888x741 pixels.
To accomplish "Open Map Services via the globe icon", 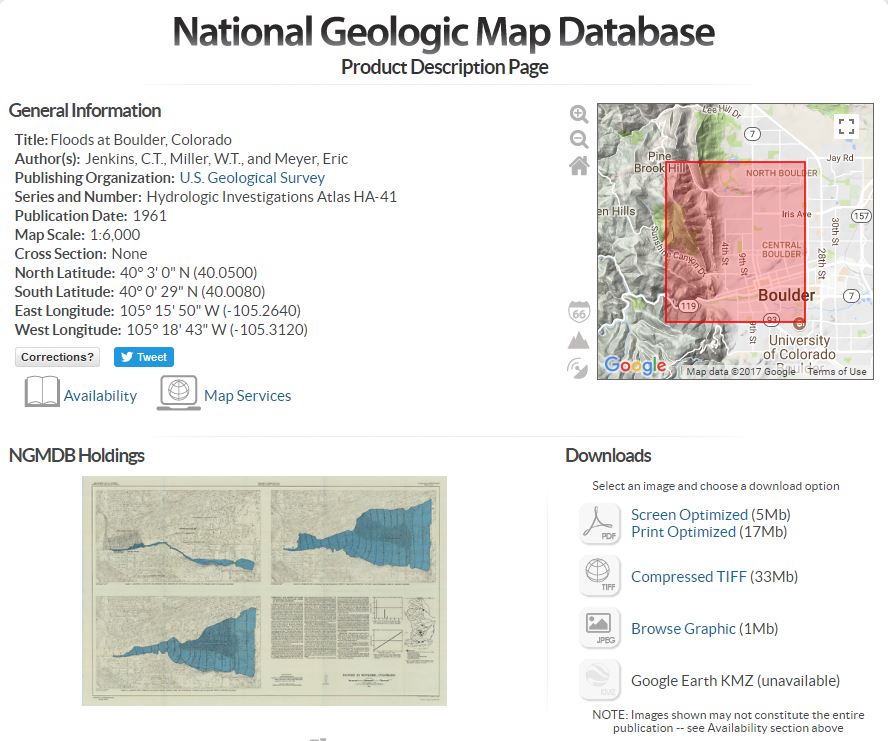I will point(179,392).
